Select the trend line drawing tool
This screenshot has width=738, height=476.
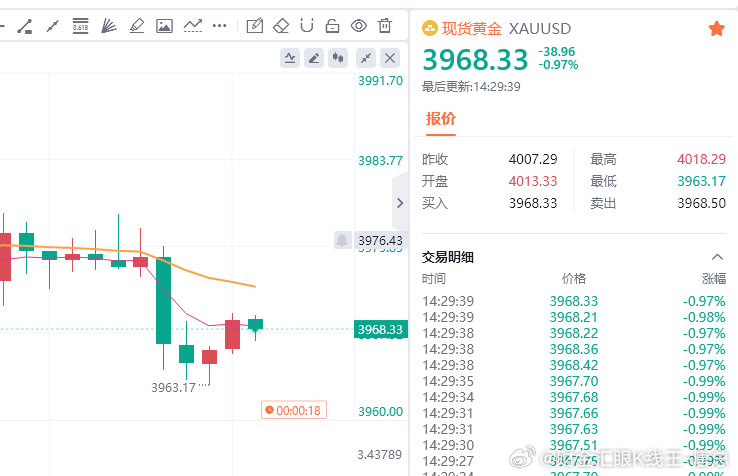click(x=24, y=26)
